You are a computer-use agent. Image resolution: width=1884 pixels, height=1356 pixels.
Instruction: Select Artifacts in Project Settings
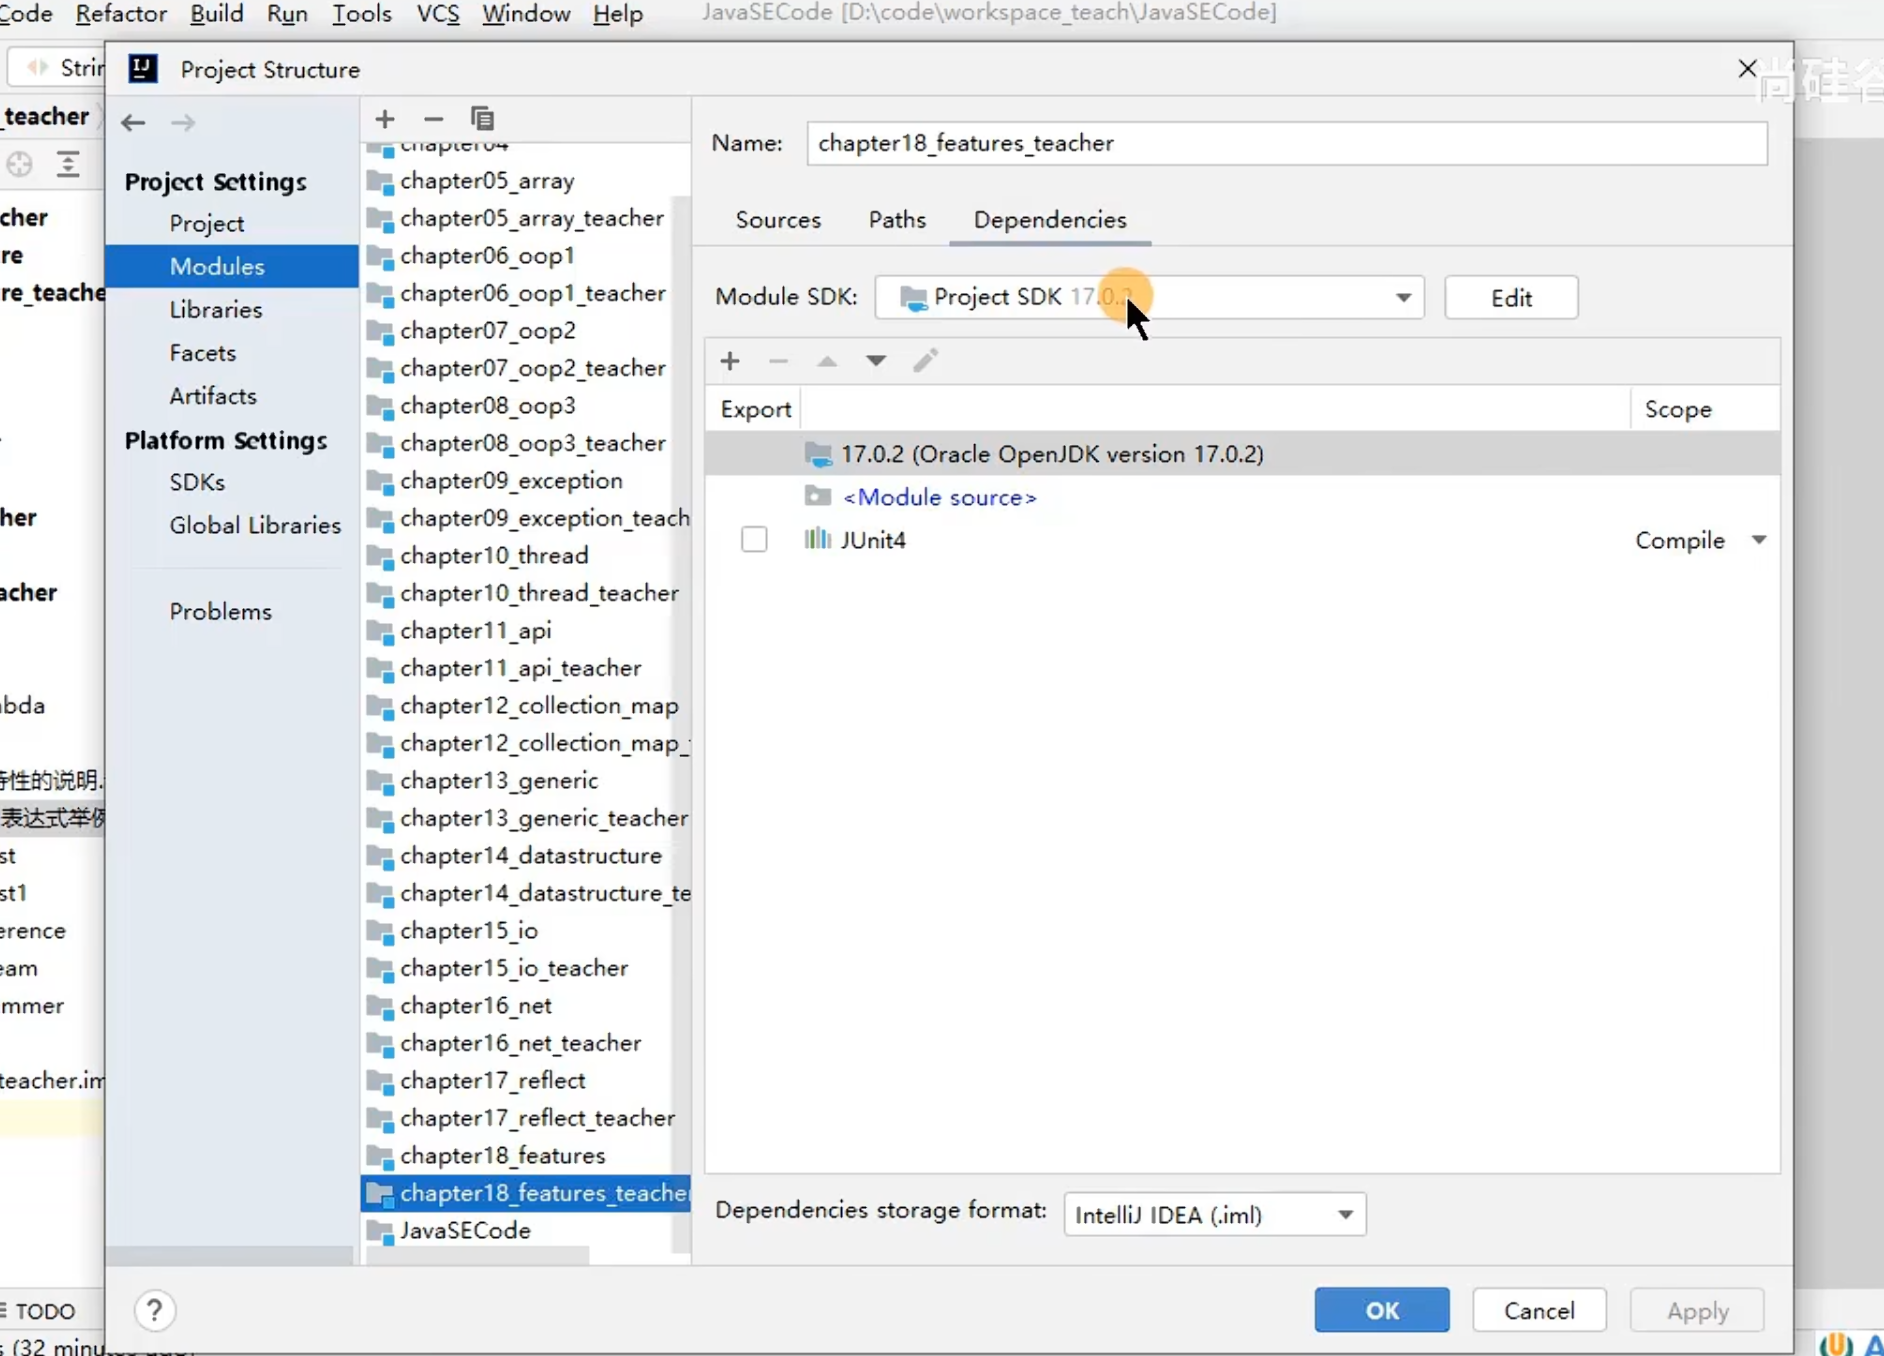213,395
